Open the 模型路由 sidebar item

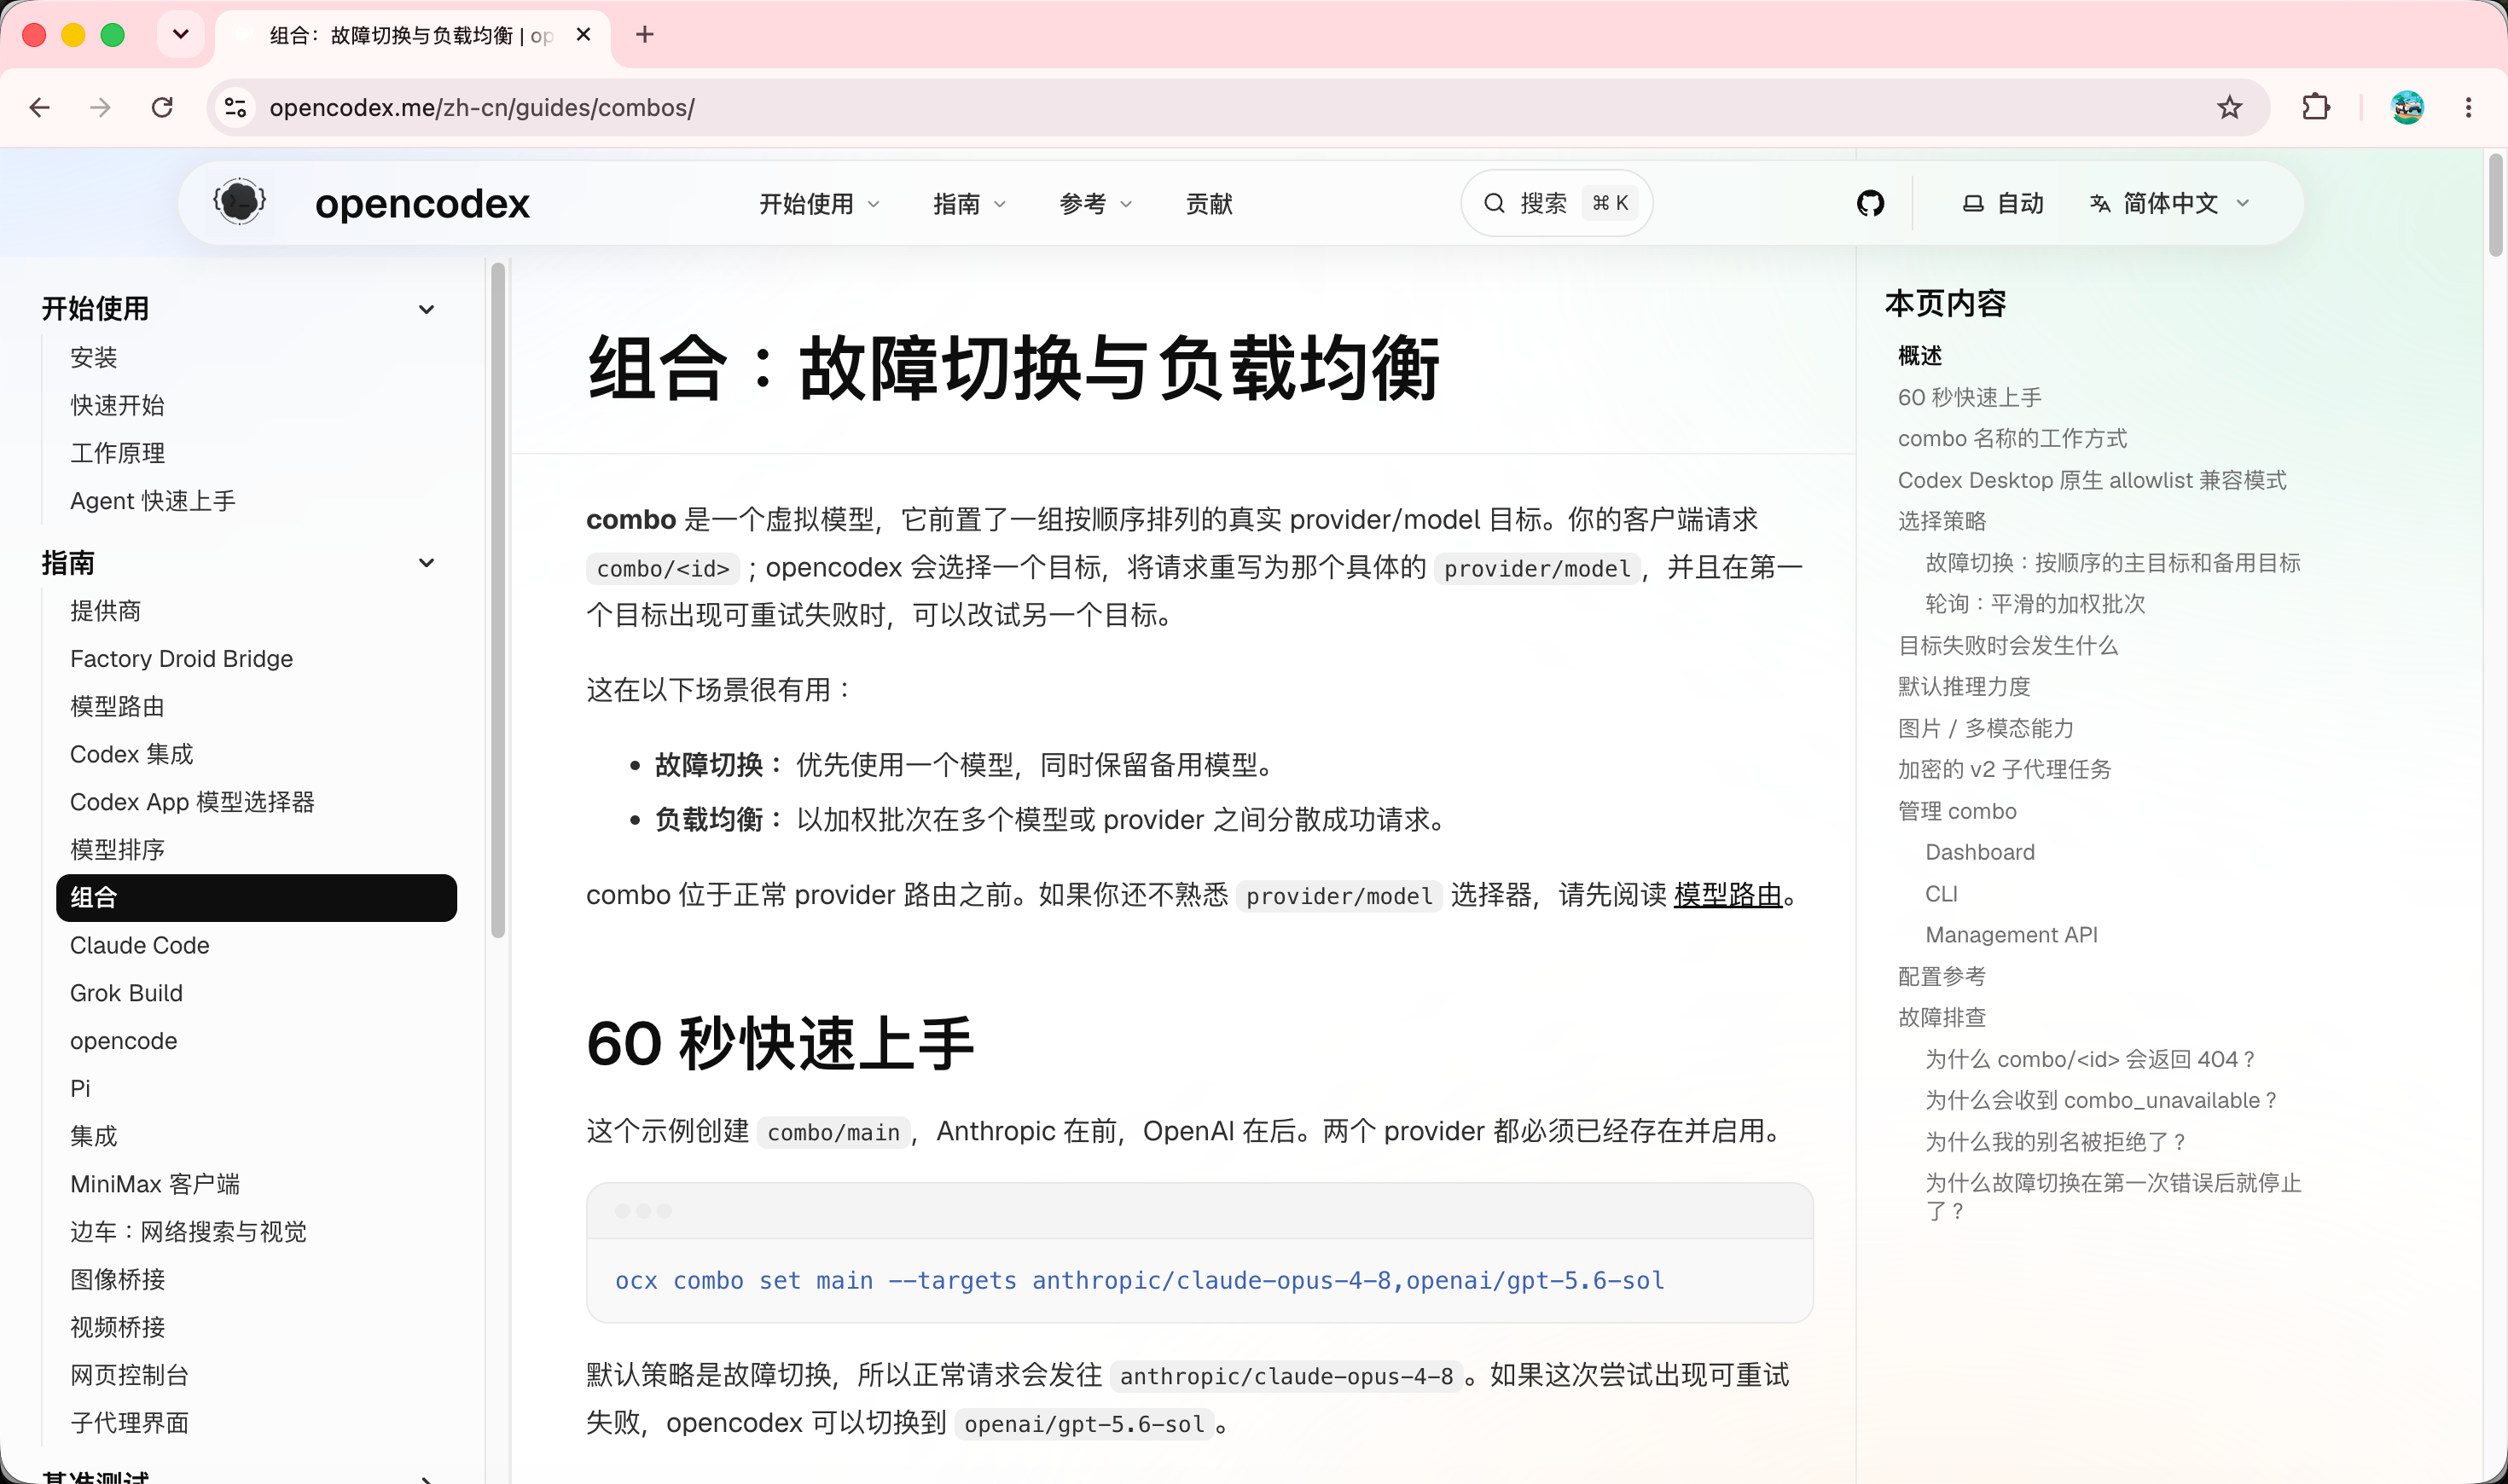117,707
